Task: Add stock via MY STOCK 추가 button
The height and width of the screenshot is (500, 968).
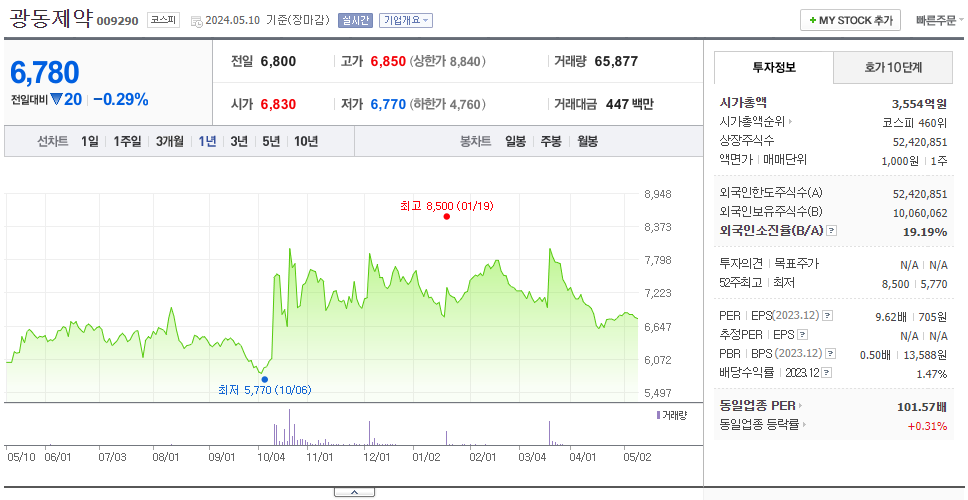Action: click(851, 20)
